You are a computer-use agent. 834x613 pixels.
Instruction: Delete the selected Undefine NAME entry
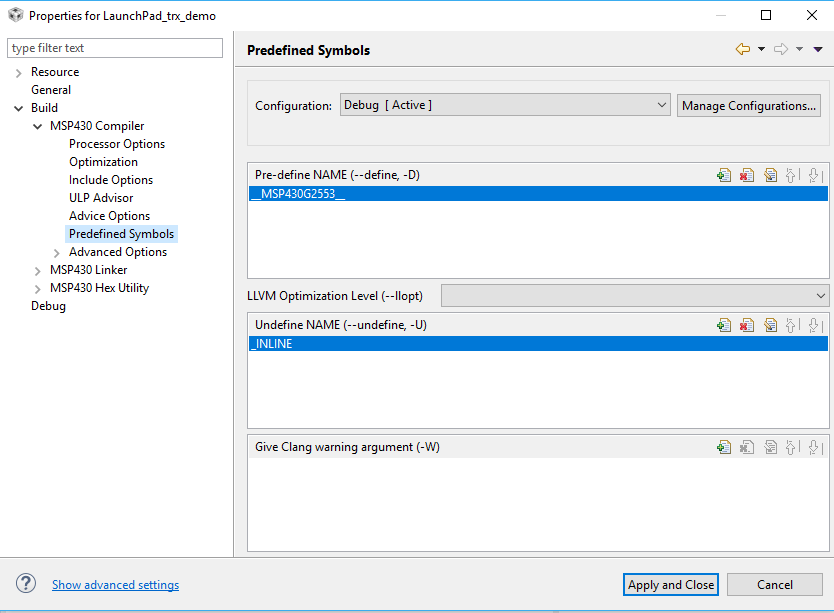pyautogui.click(x=747, y=325)
